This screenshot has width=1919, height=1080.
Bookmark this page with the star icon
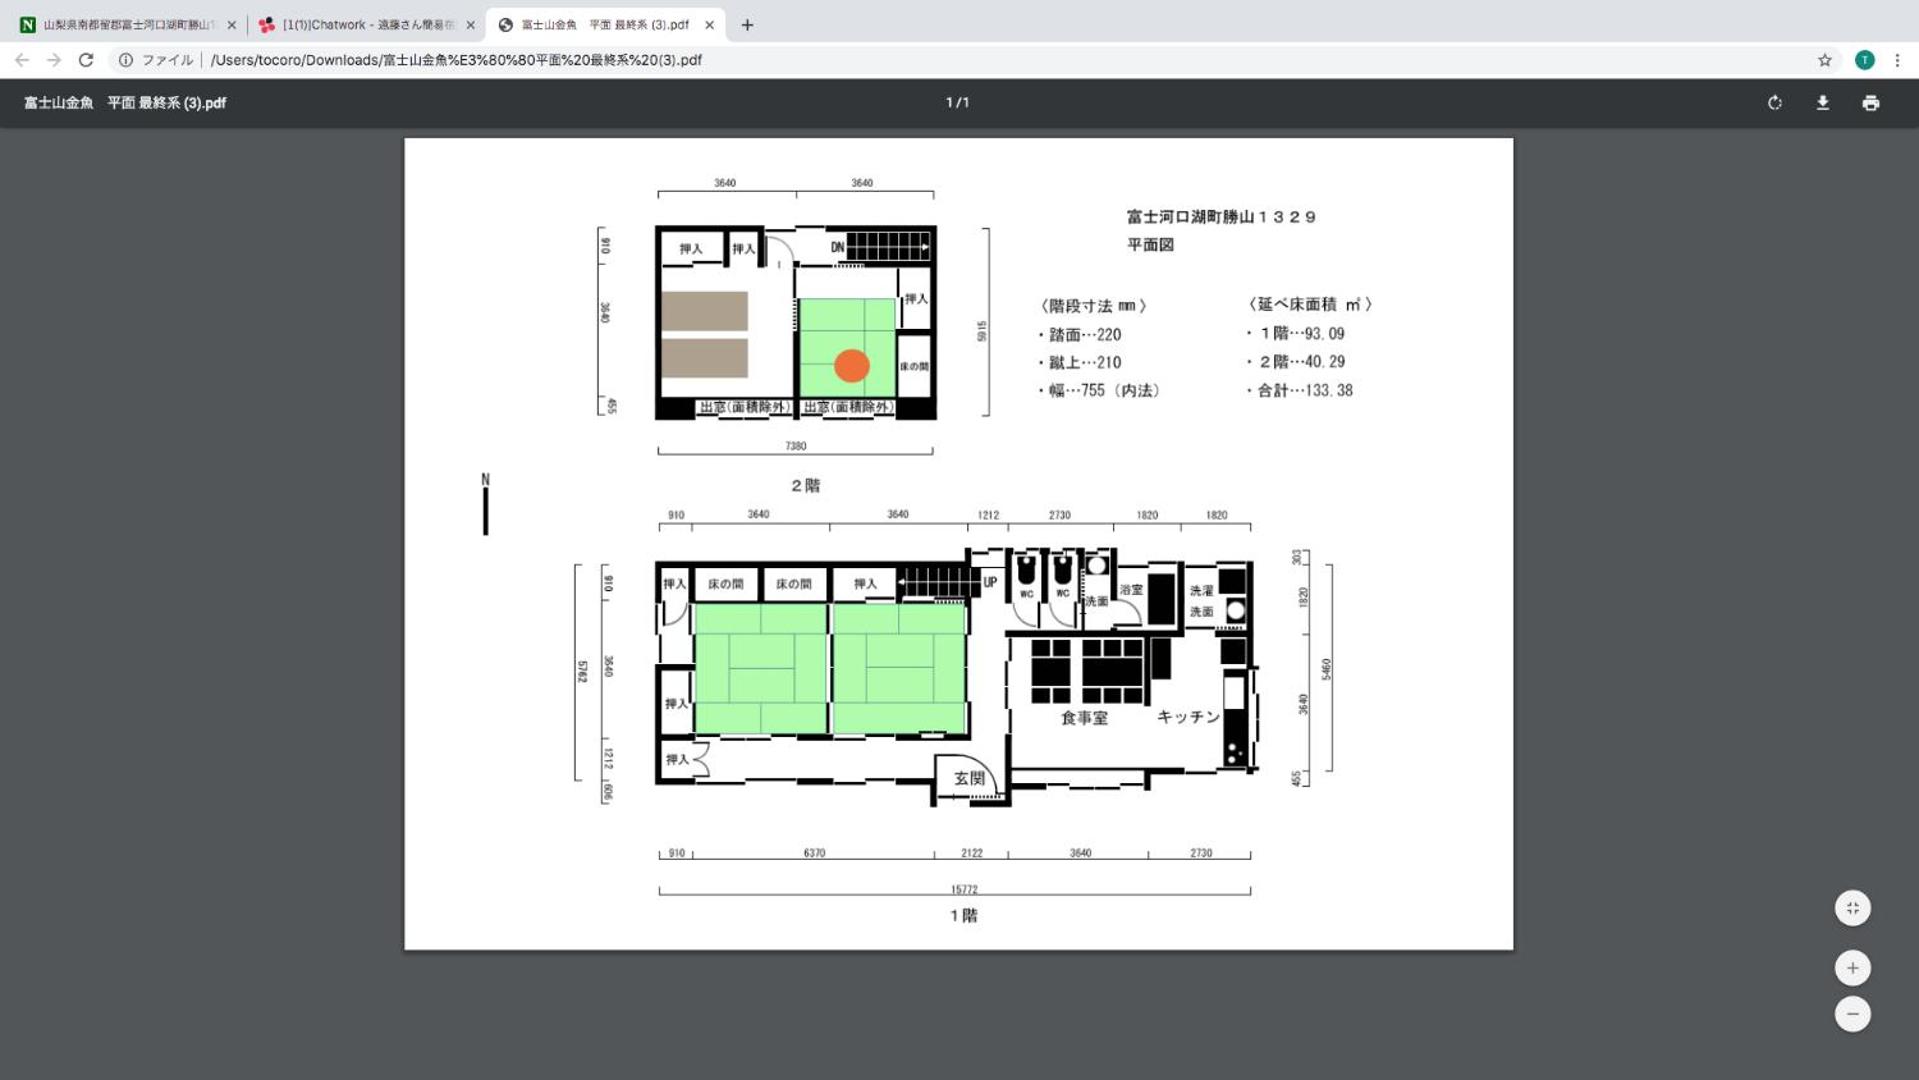click(x=1824, y=60)
